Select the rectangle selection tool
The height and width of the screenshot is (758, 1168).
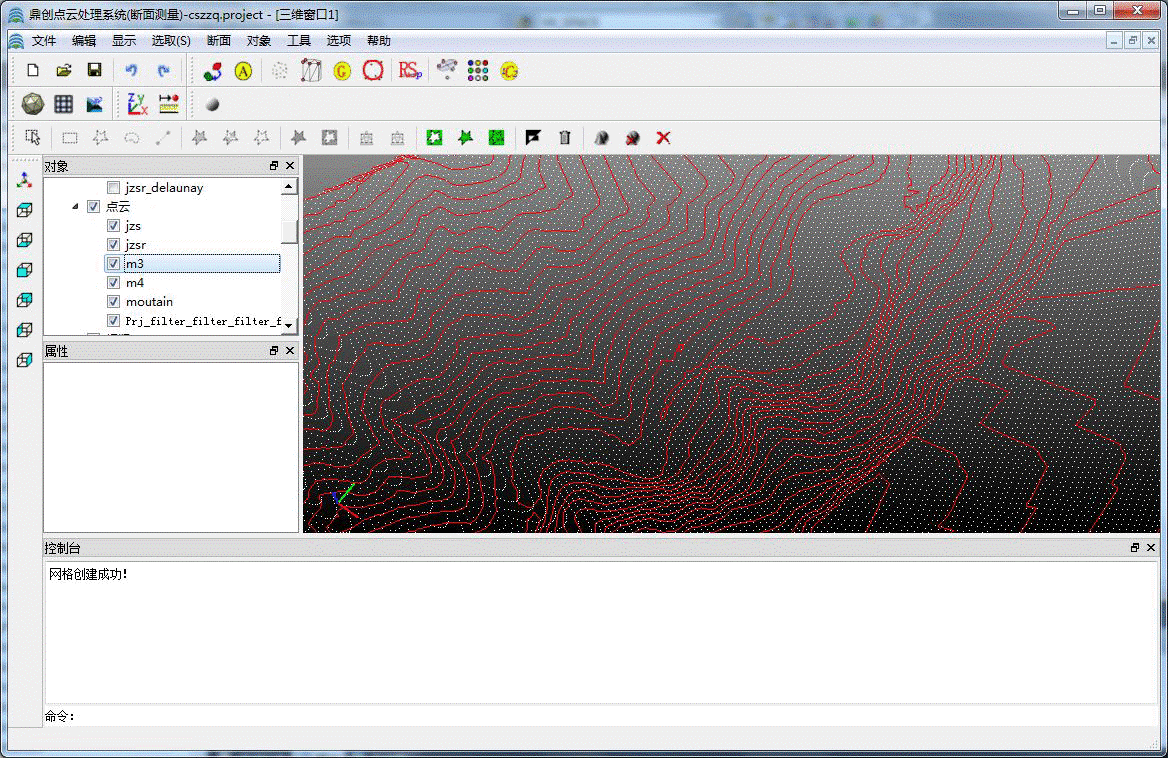pyautogui.click(x=70, y=138)
